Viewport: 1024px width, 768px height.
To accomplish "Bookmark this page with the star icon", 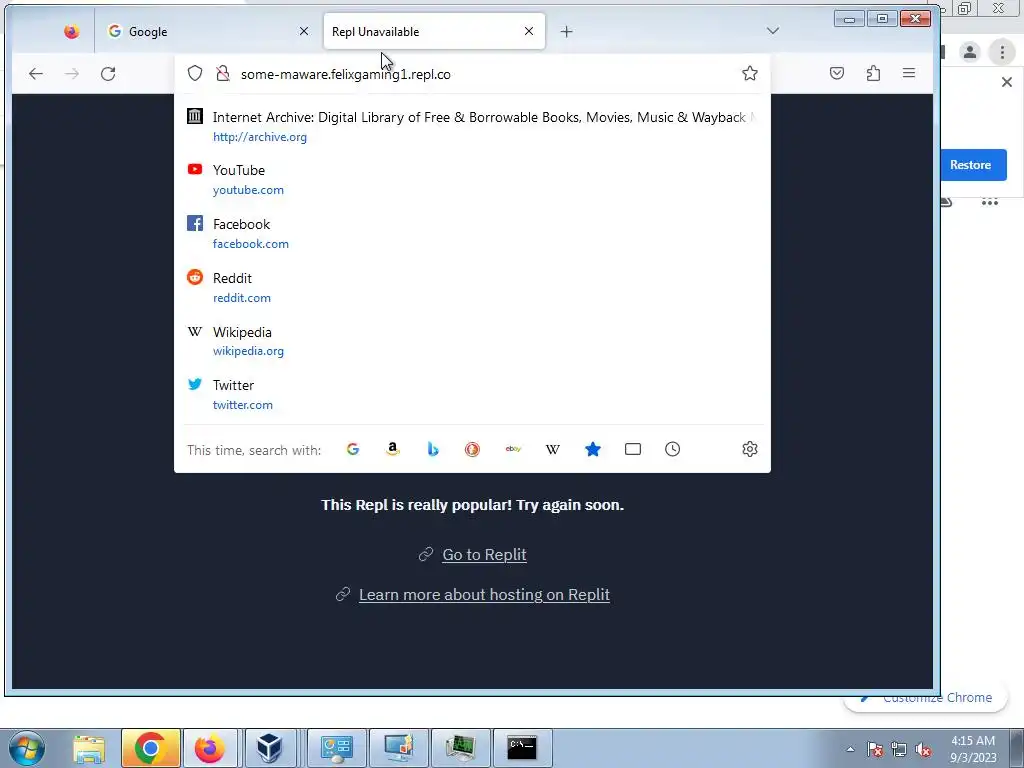I will 750,73.
